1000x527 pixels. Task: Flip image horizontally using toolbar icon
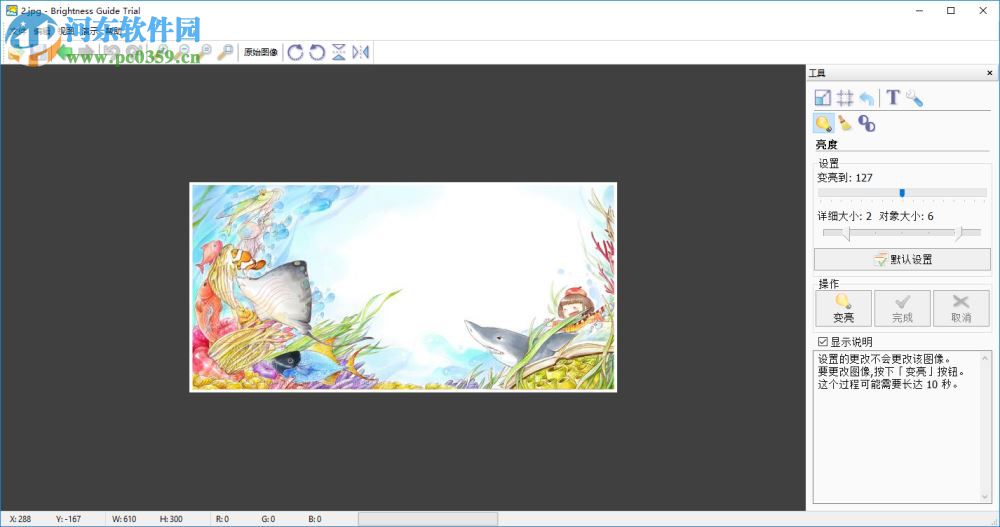coord(360,52)
